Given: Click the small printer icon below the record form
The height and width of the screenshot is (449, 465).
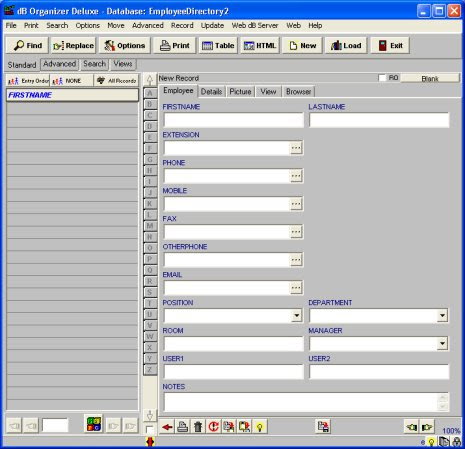Looking at the screenshot, I should [182, 427].
